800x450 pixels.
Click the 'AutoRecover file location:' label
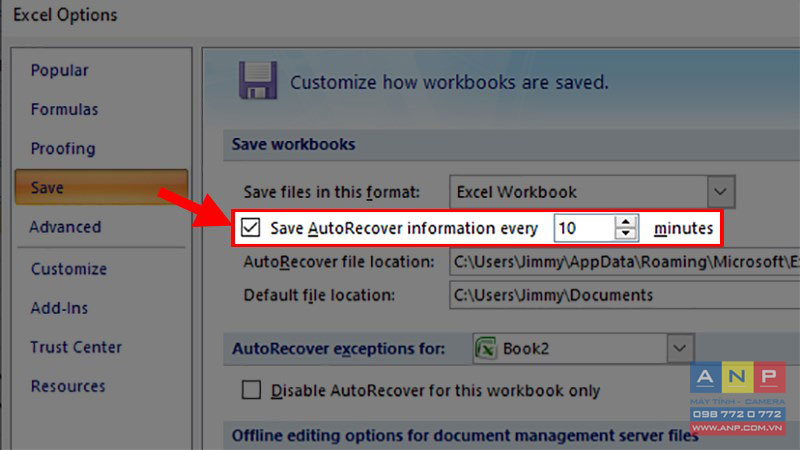(x=339, y=262)
